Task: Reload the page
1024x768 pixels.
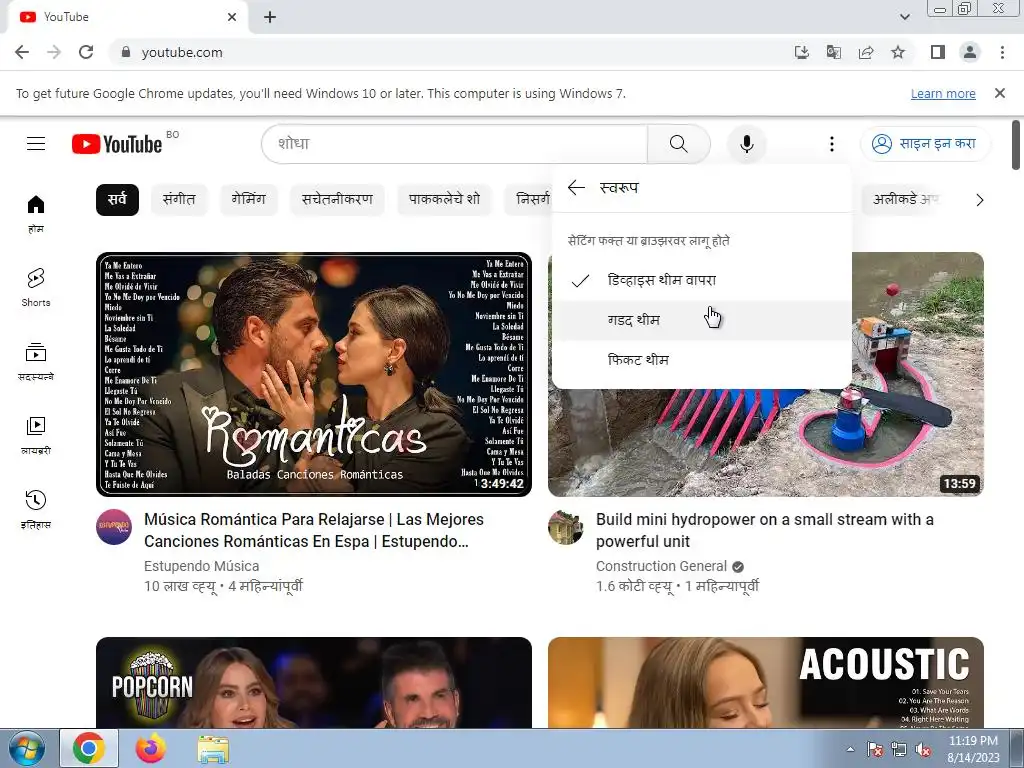Action: [x=86, y=52]
